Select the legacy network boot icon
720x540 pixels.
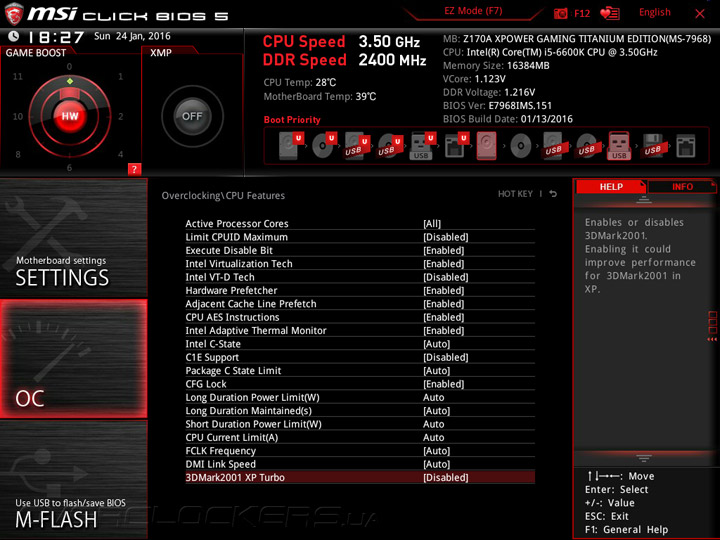point(686,146)
